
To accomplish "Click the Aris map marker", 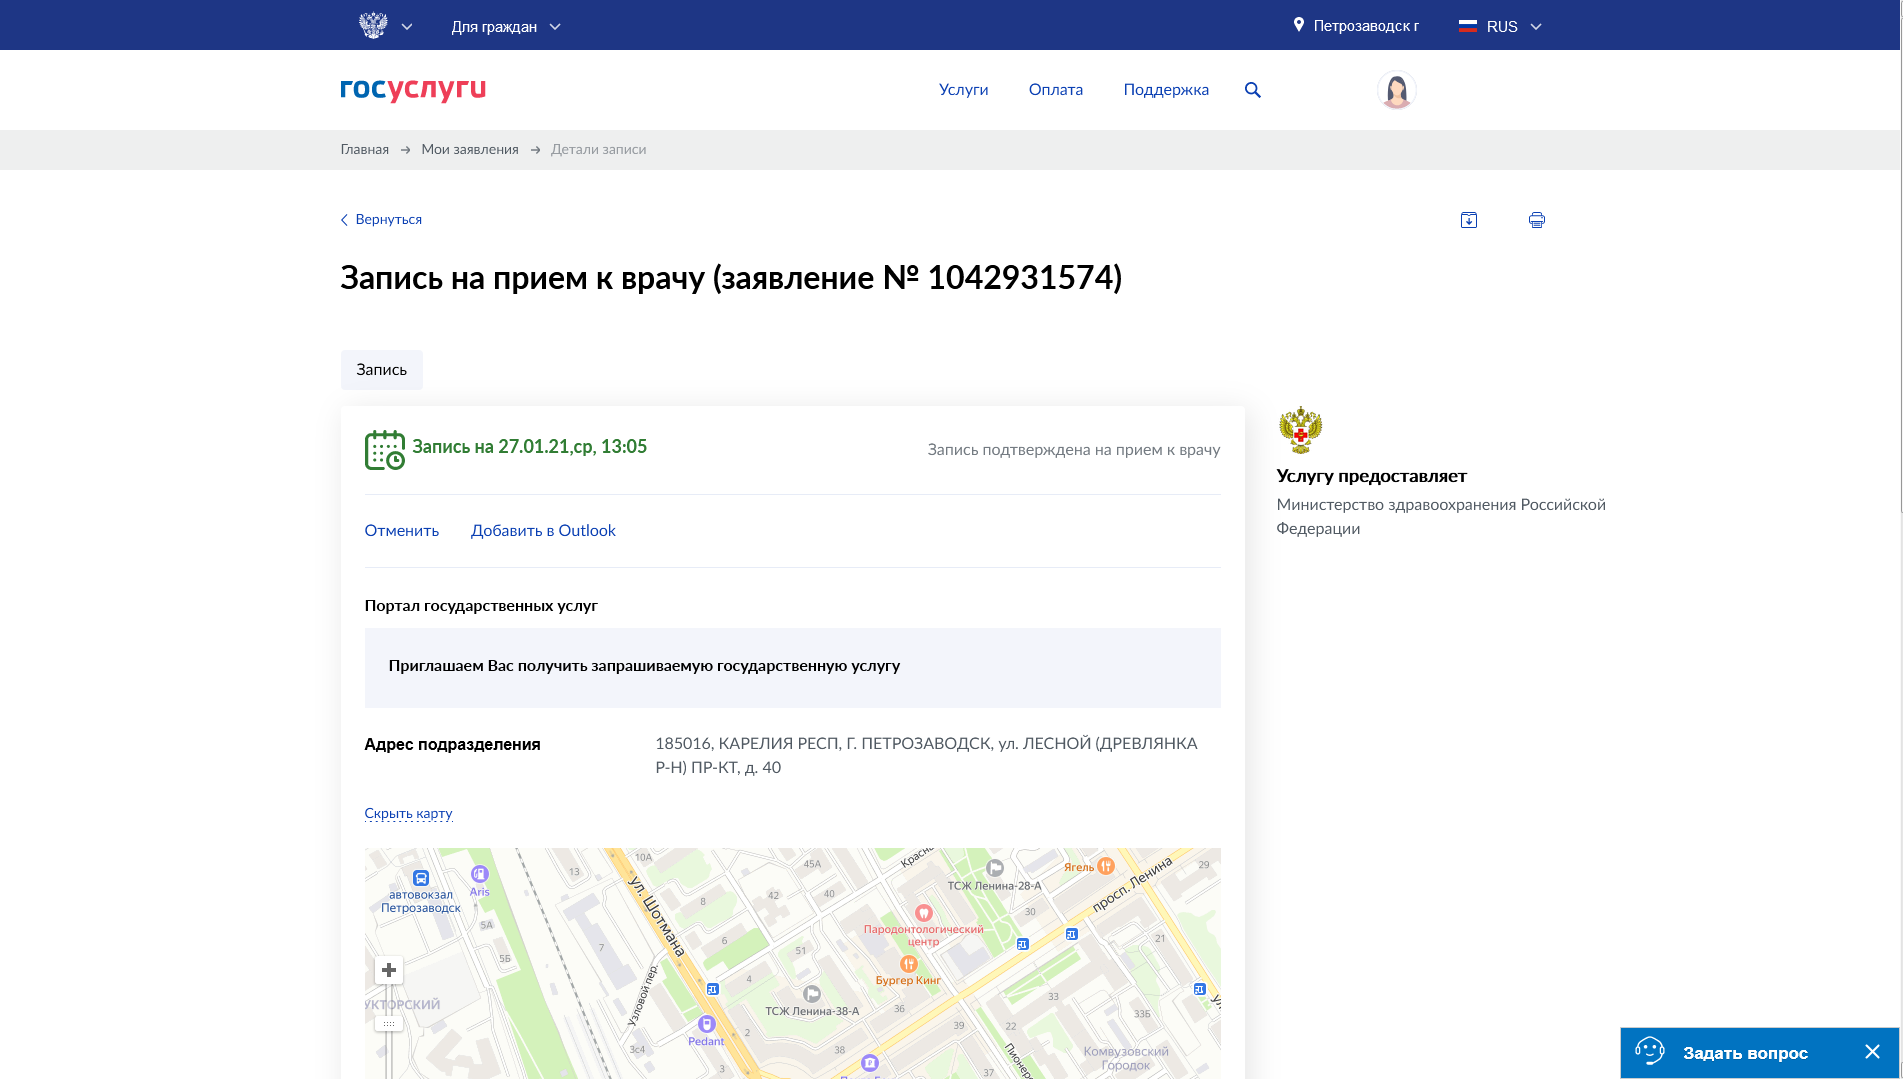I will tap(480, 874).
